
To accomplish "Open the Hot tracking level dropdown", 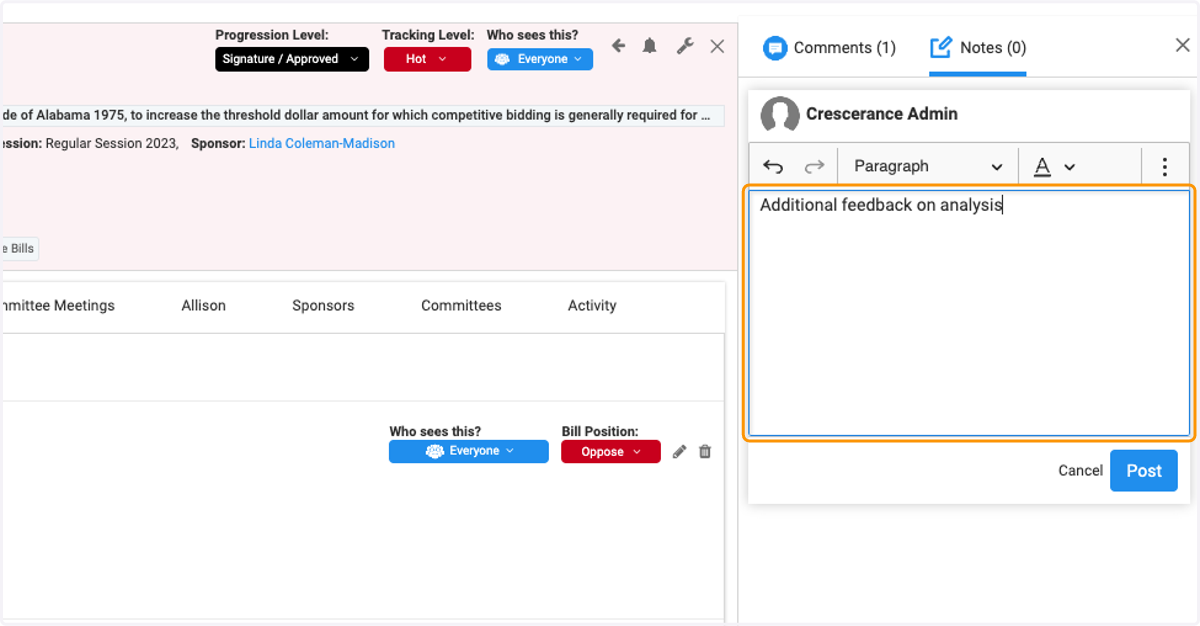I will pos(427,59).
